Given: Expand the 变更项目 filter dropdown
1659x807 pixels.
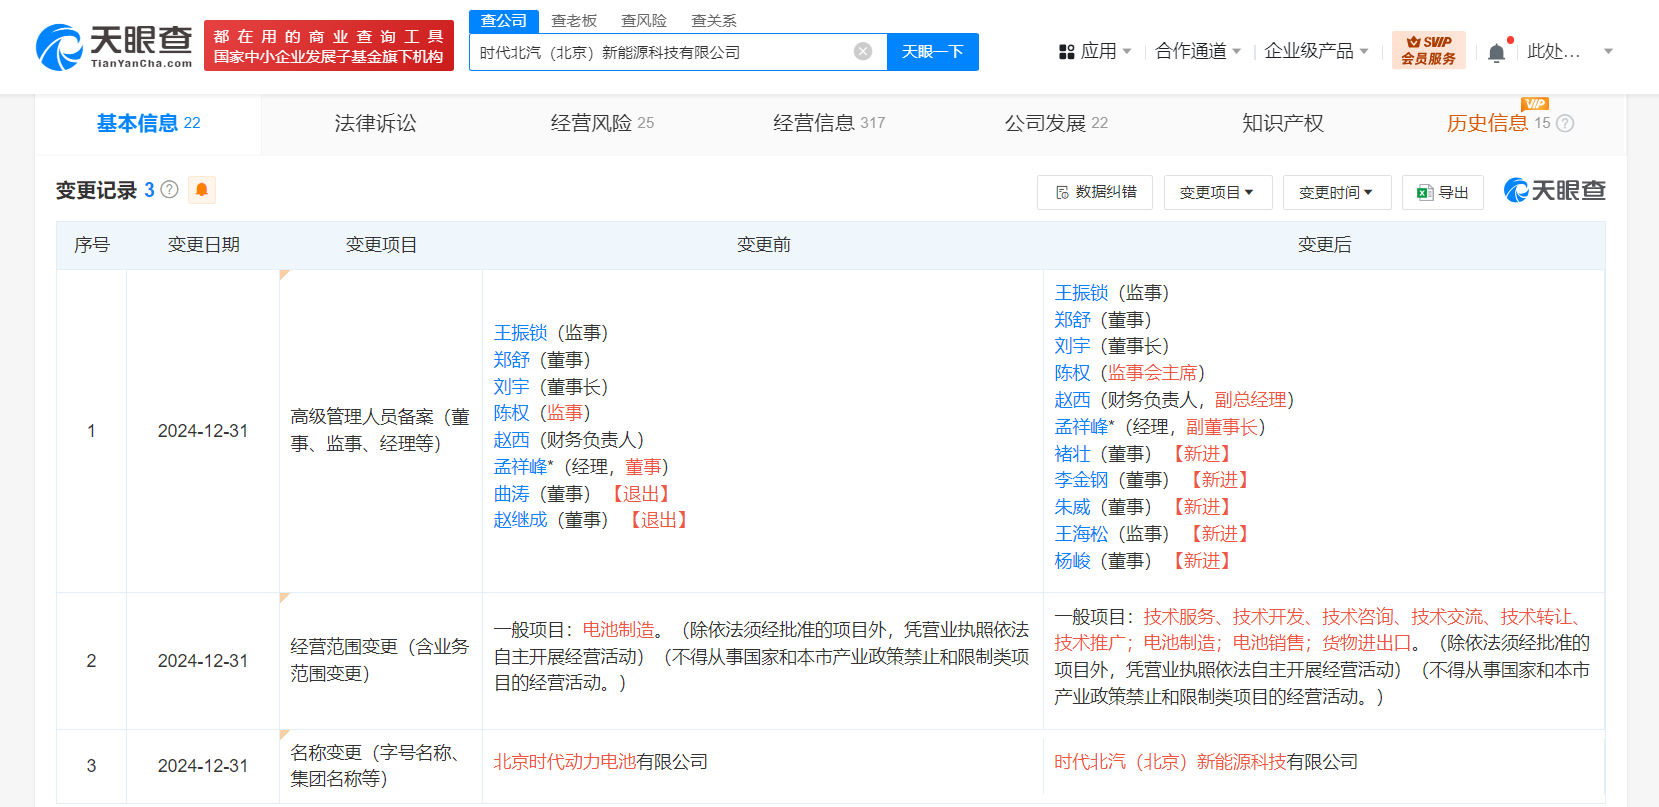Looking at the screenshot, I should pyautogui.click(x=1218, y=192).
